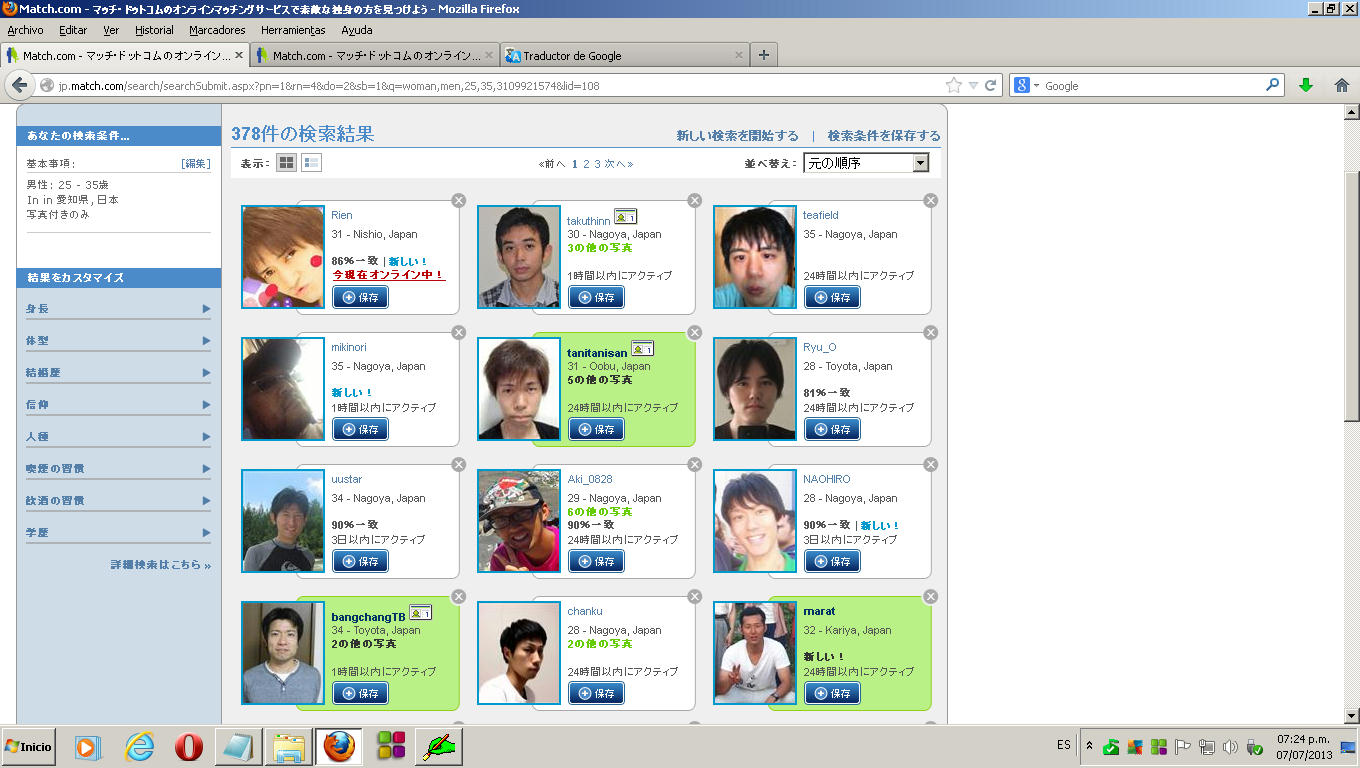
Task: Open 詳細検索はこちら advanced search link
Action: coord(161,565)
